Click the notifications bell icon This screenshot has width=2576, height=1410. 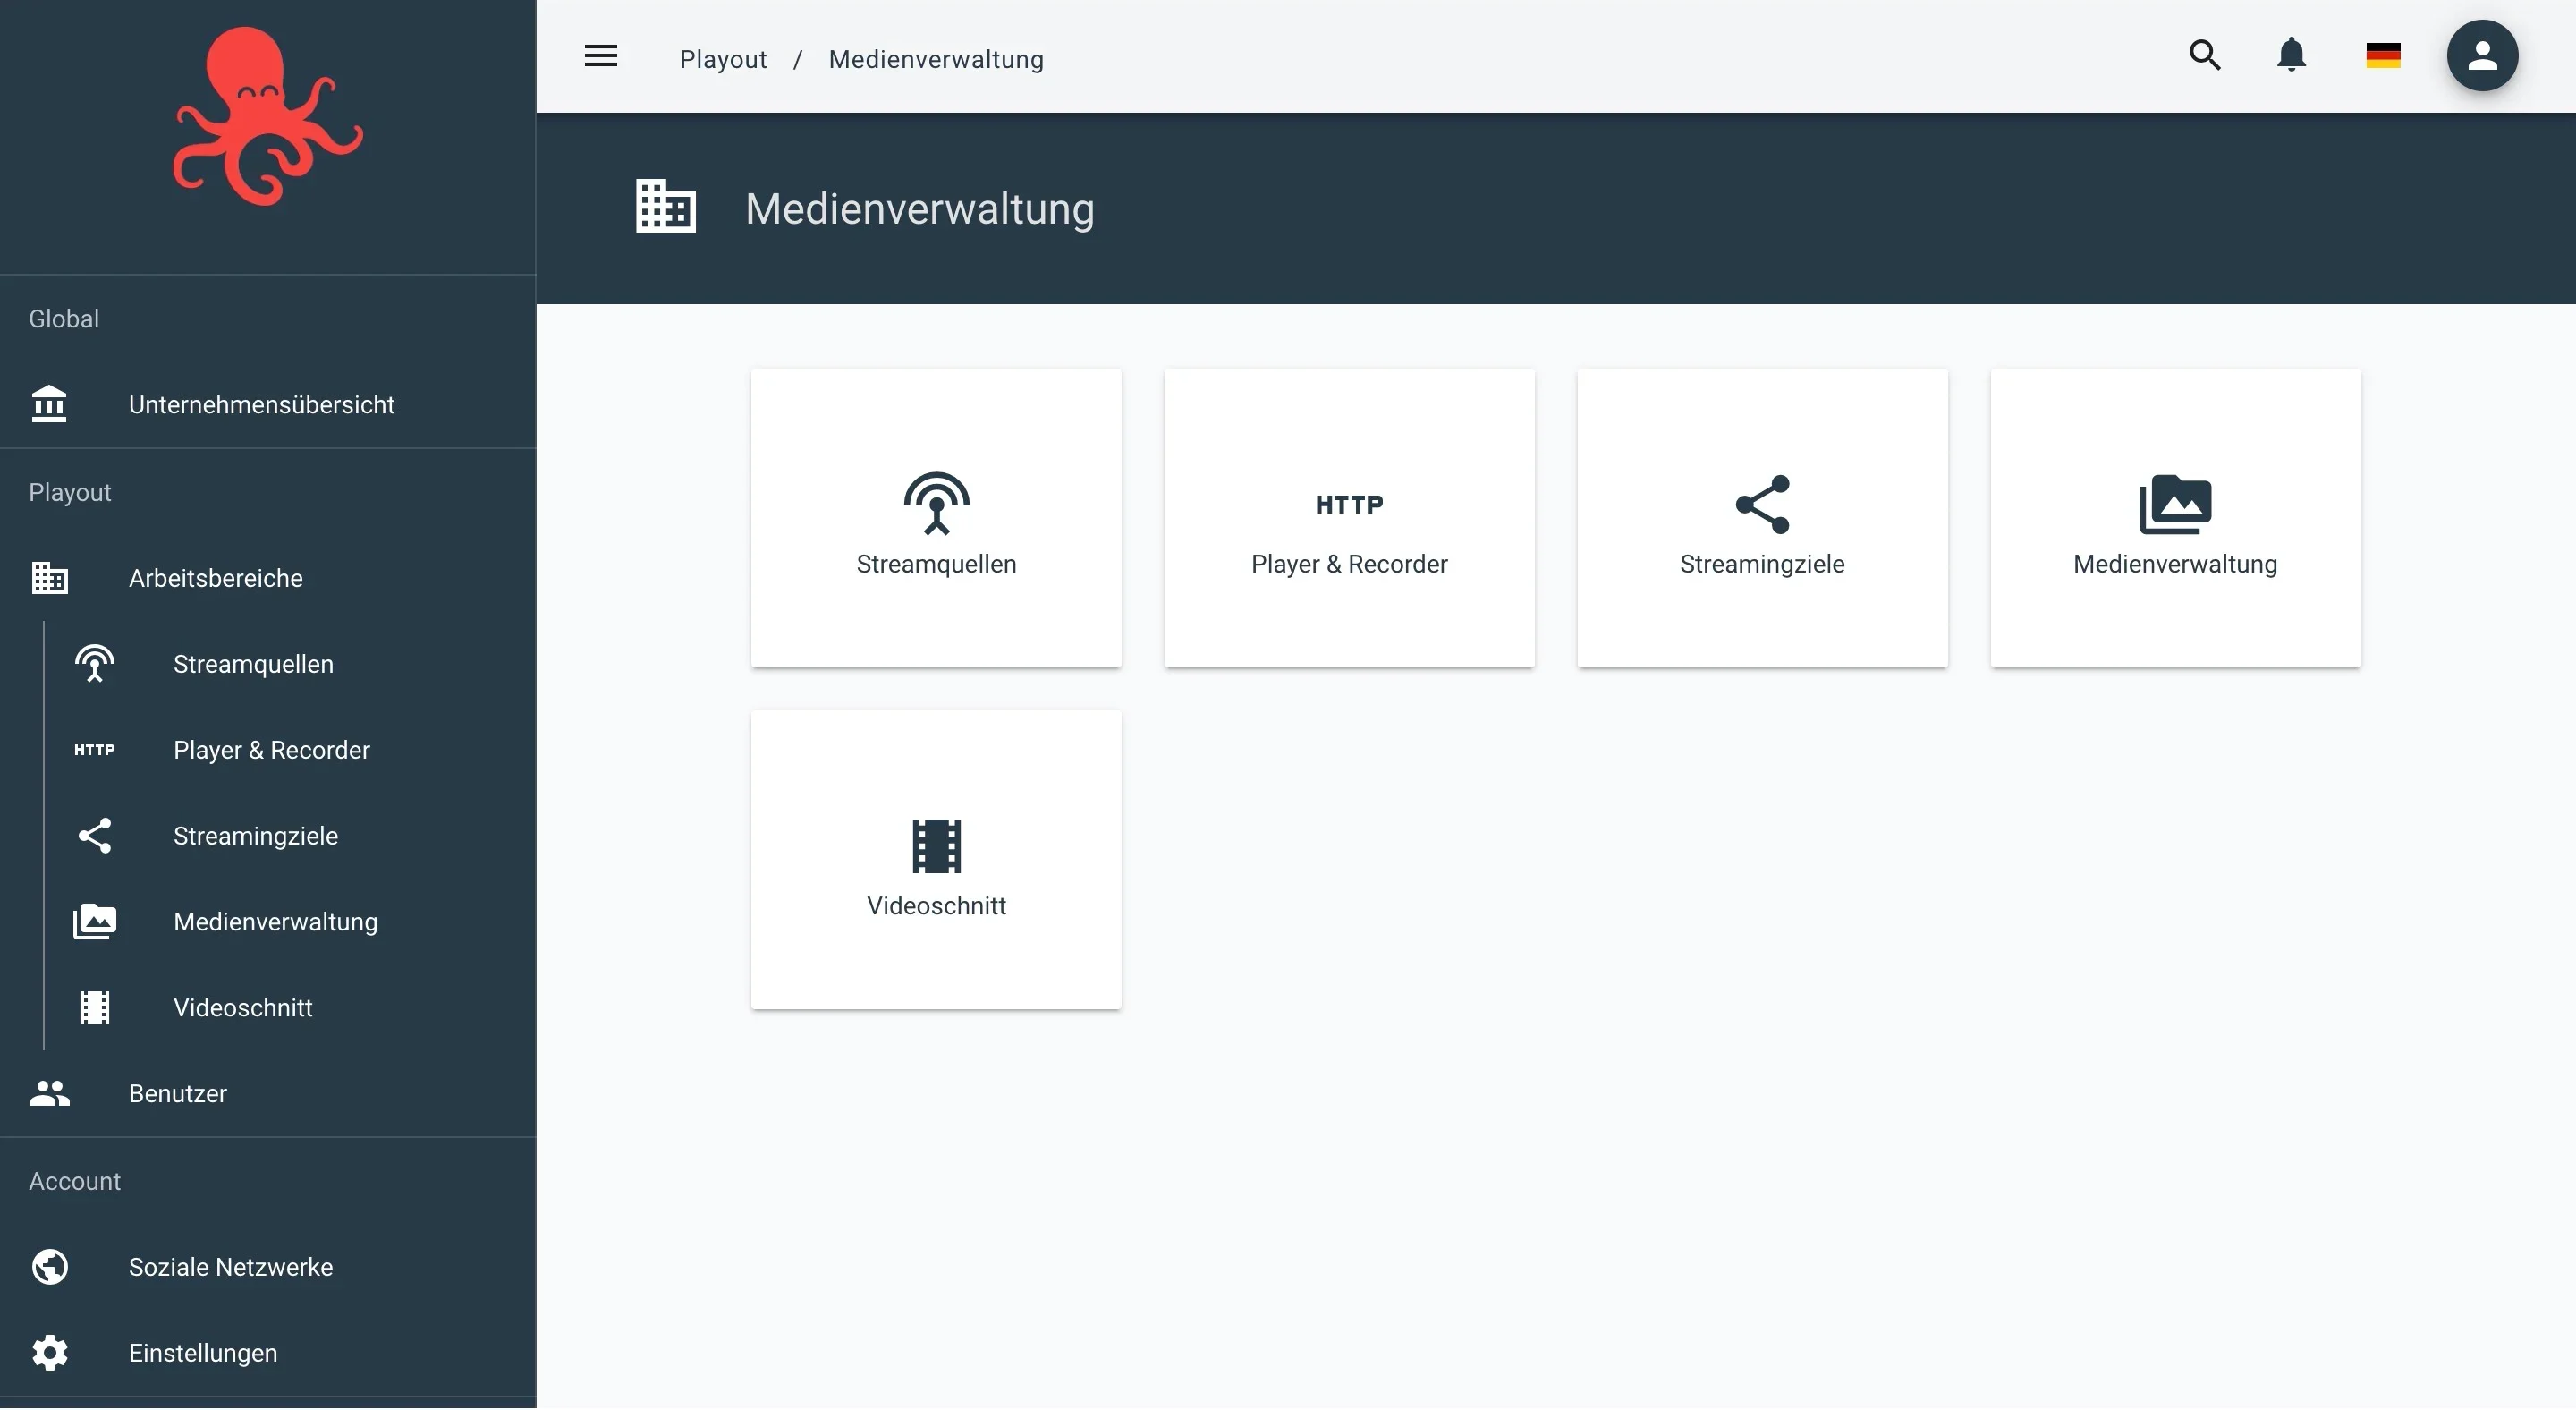(x=2290, y=55)
